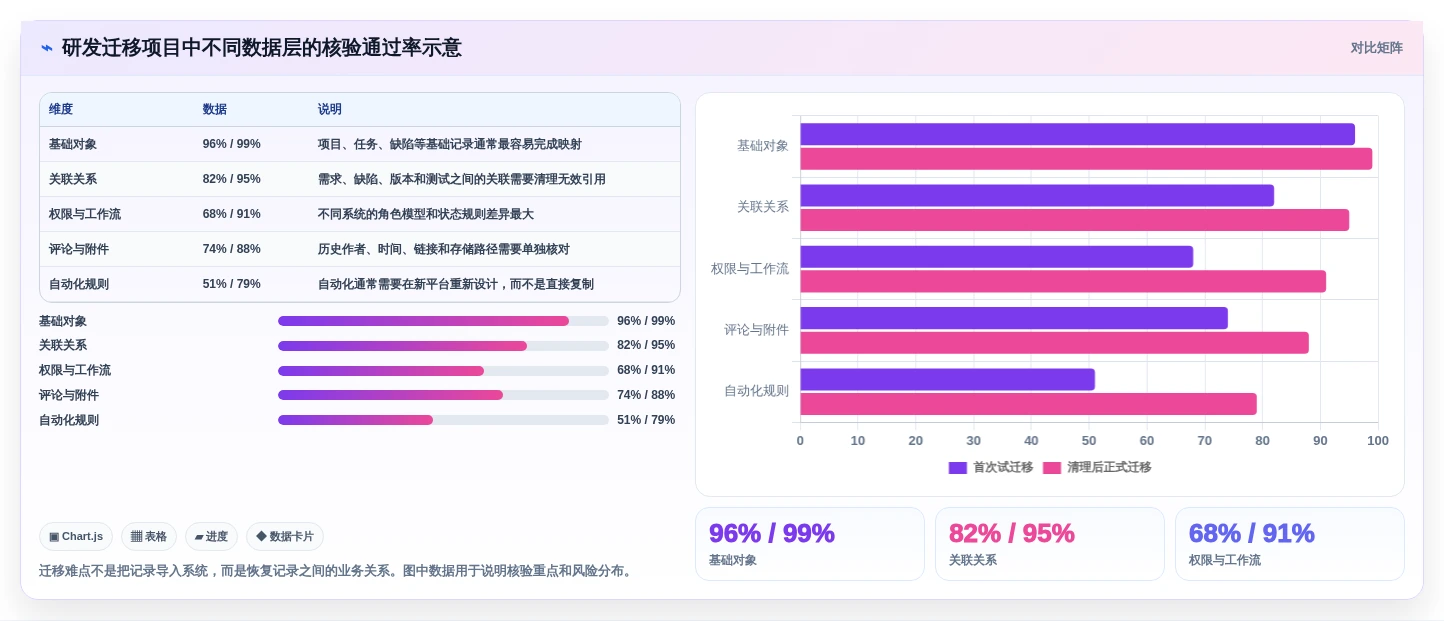The image size is (1444, 621).
Task: Click the purple 评论与附件 chart bar
Action: point(1014,318)
